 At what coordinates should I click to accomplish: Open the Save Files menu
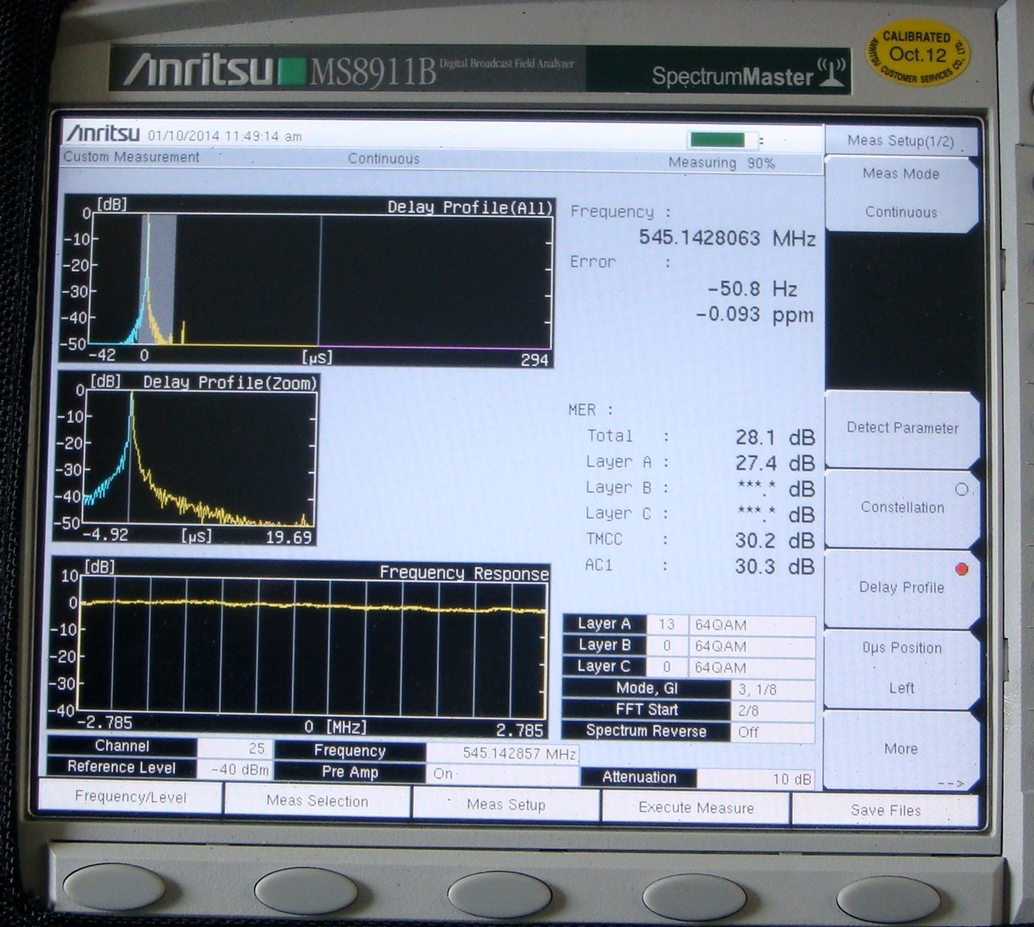click(x=885, y=810)
